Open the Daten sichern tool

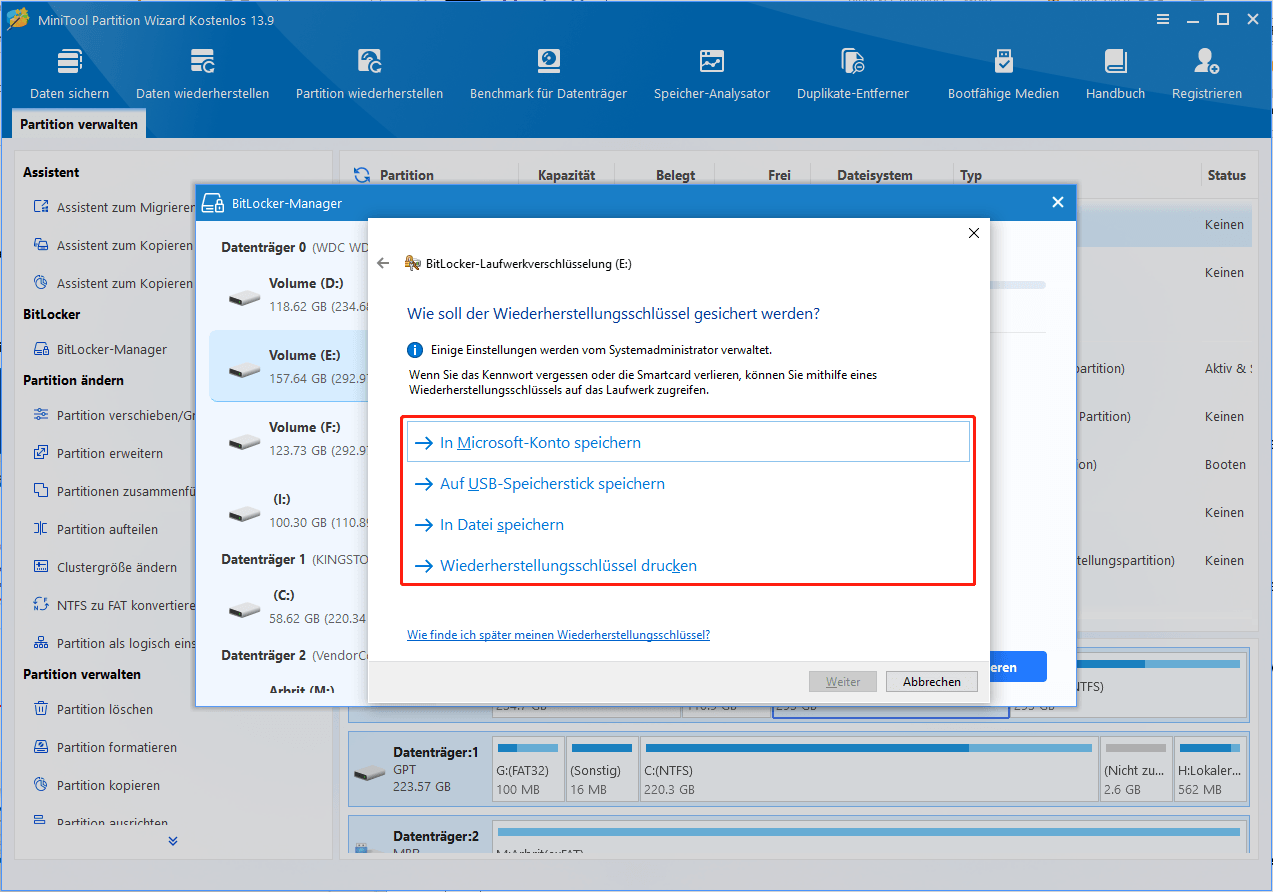69,73
